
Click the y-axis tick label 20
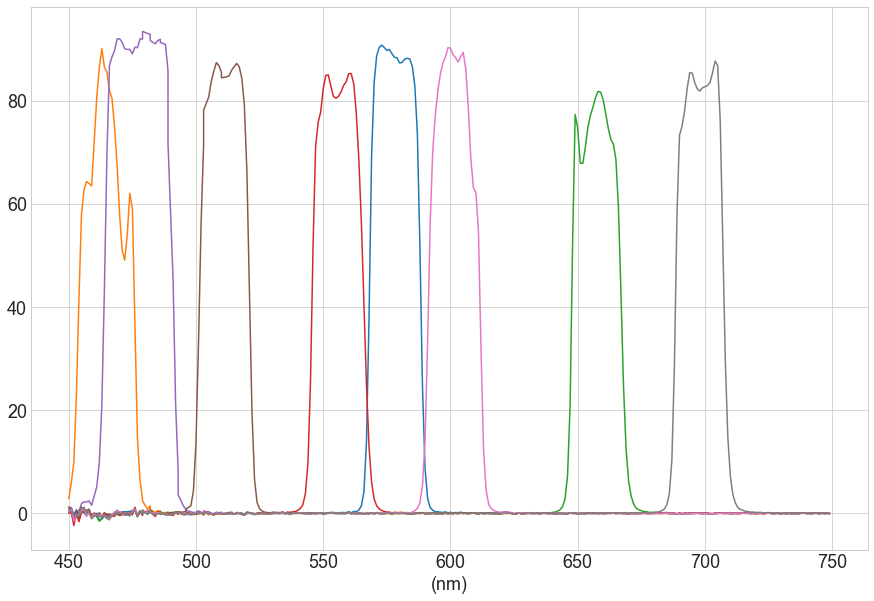tap(17, 411)
